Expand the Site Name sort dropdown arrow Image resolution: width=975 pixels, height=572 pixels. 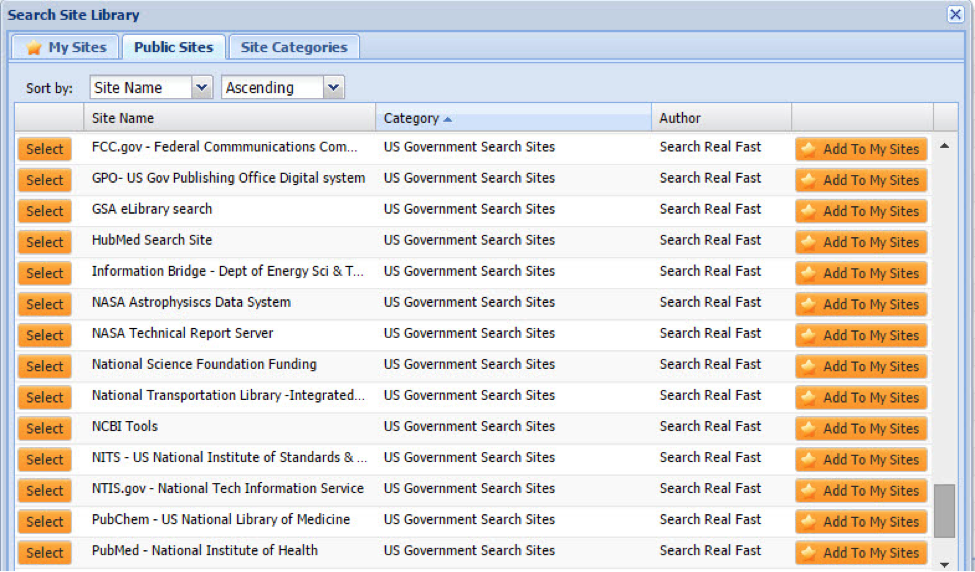pos(201,88)
